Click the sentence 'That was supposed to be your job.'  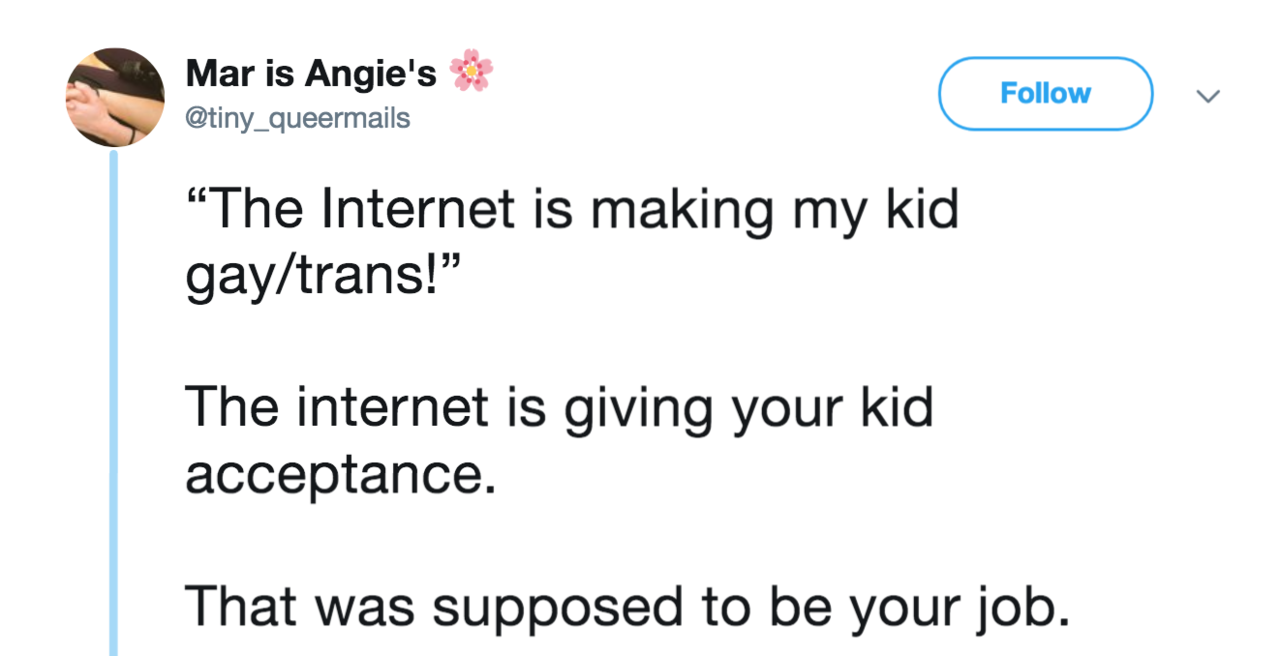point(627,607)
